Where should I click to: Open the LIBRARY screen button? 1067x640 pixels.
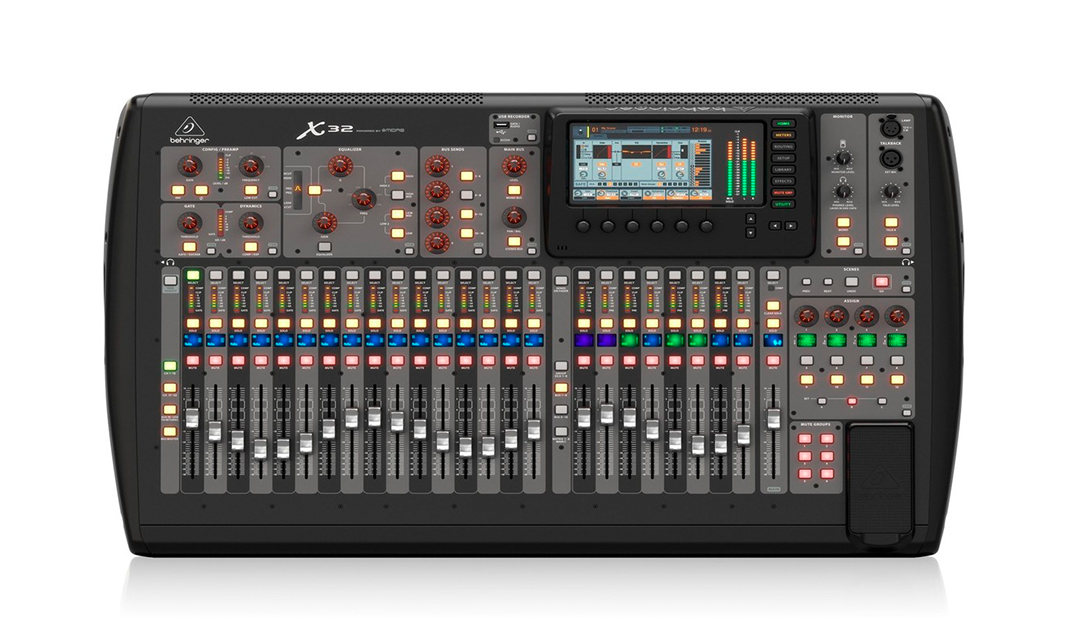[783, 170]
